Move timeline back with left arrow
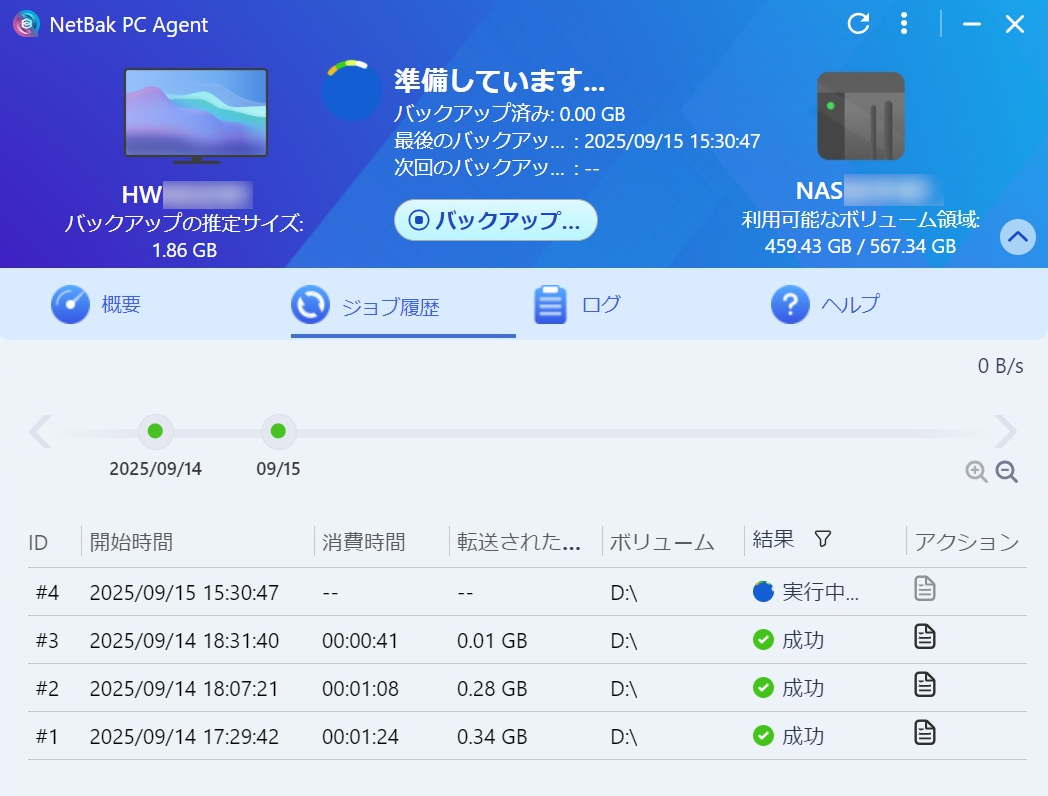 pos(41,432)
